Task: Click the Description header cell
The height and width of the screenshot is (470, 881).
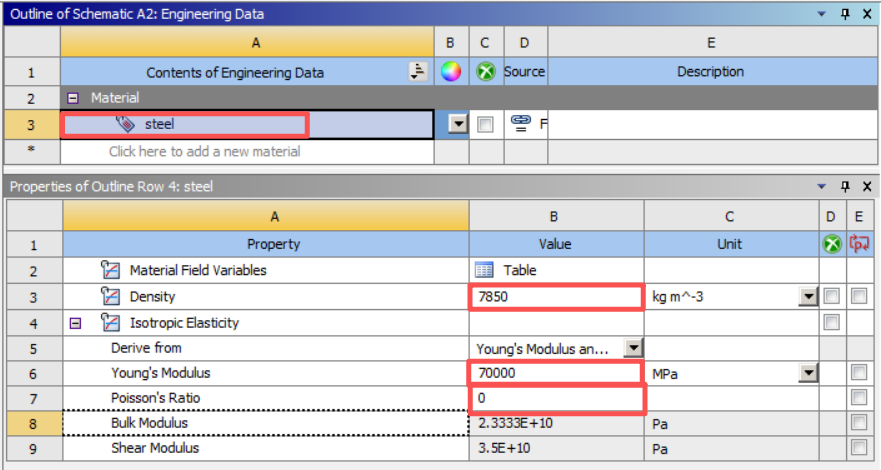Action: click(711, 71)
